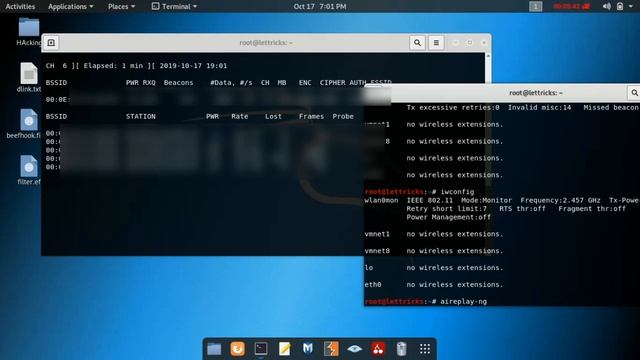Click 'wlan0mon' interface name
The image size is (640, 360).
coord(381,200)
